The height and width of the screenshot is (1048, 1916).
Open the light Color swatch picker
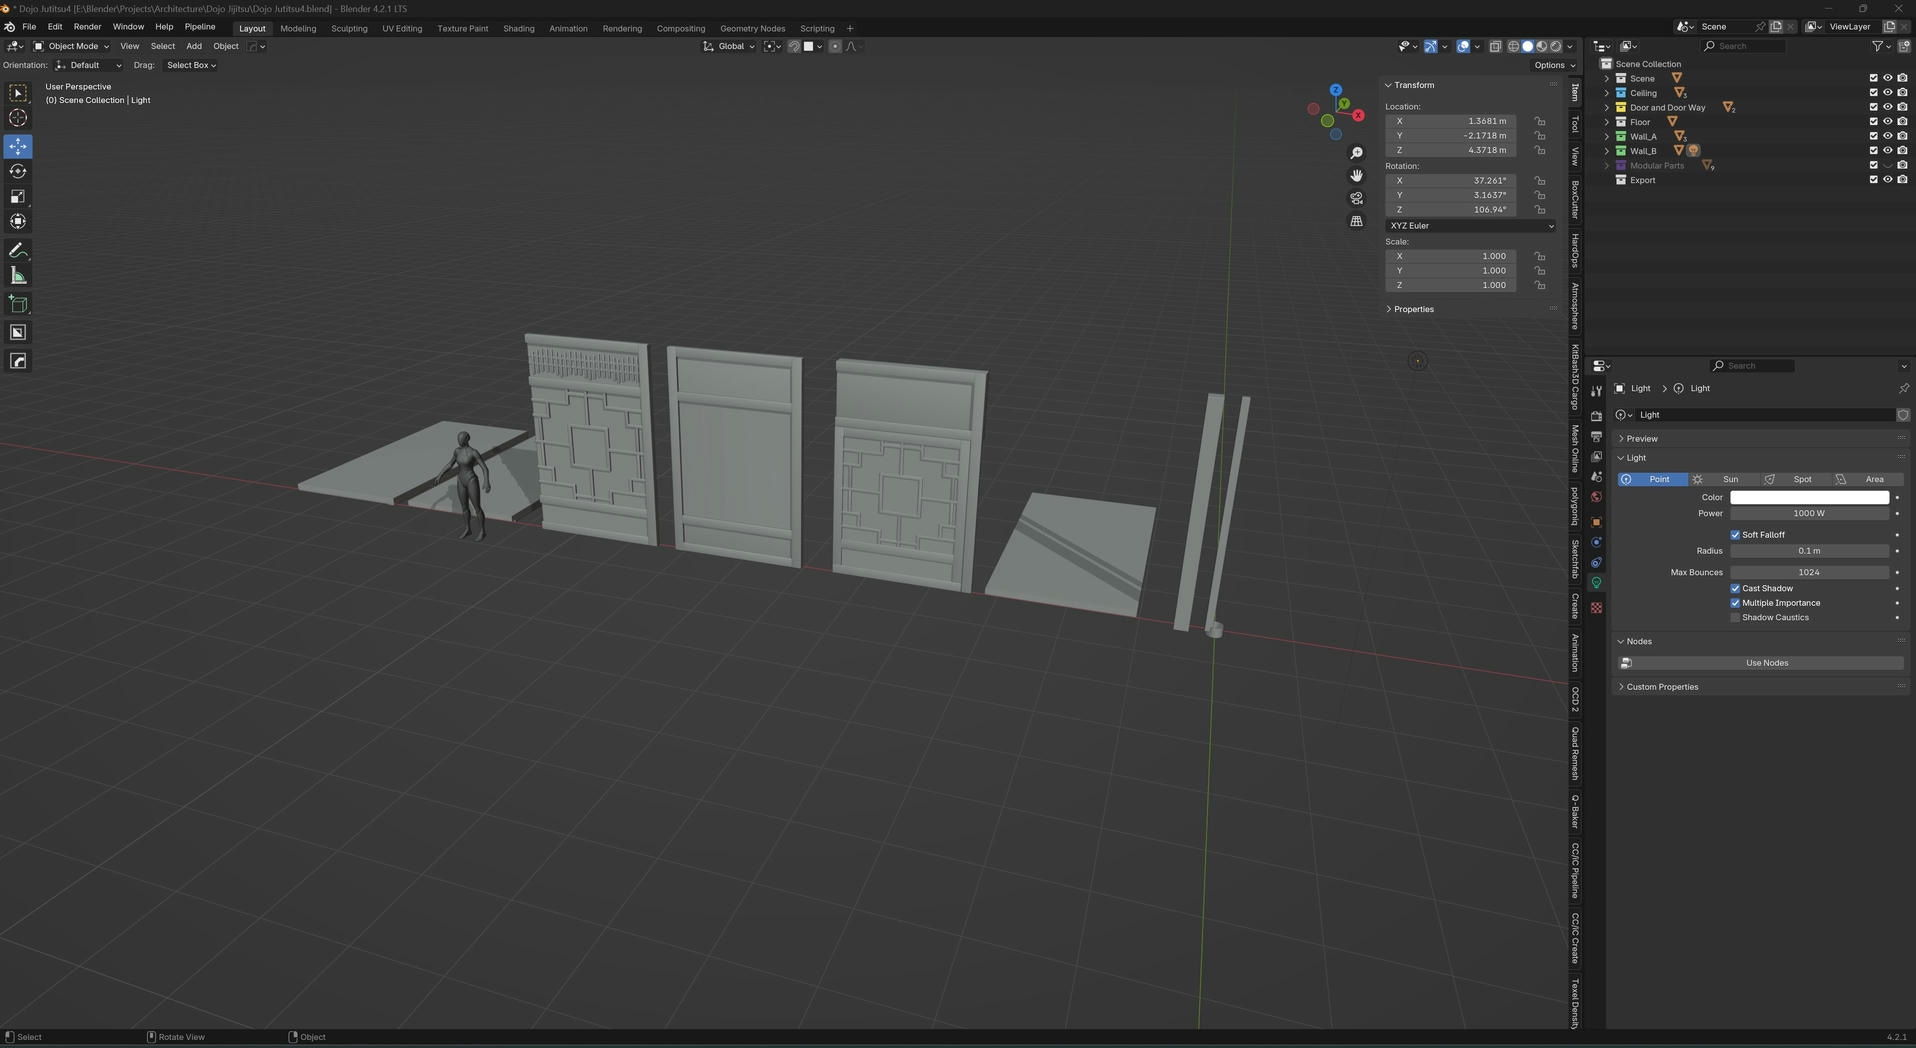coord(1808,497)
